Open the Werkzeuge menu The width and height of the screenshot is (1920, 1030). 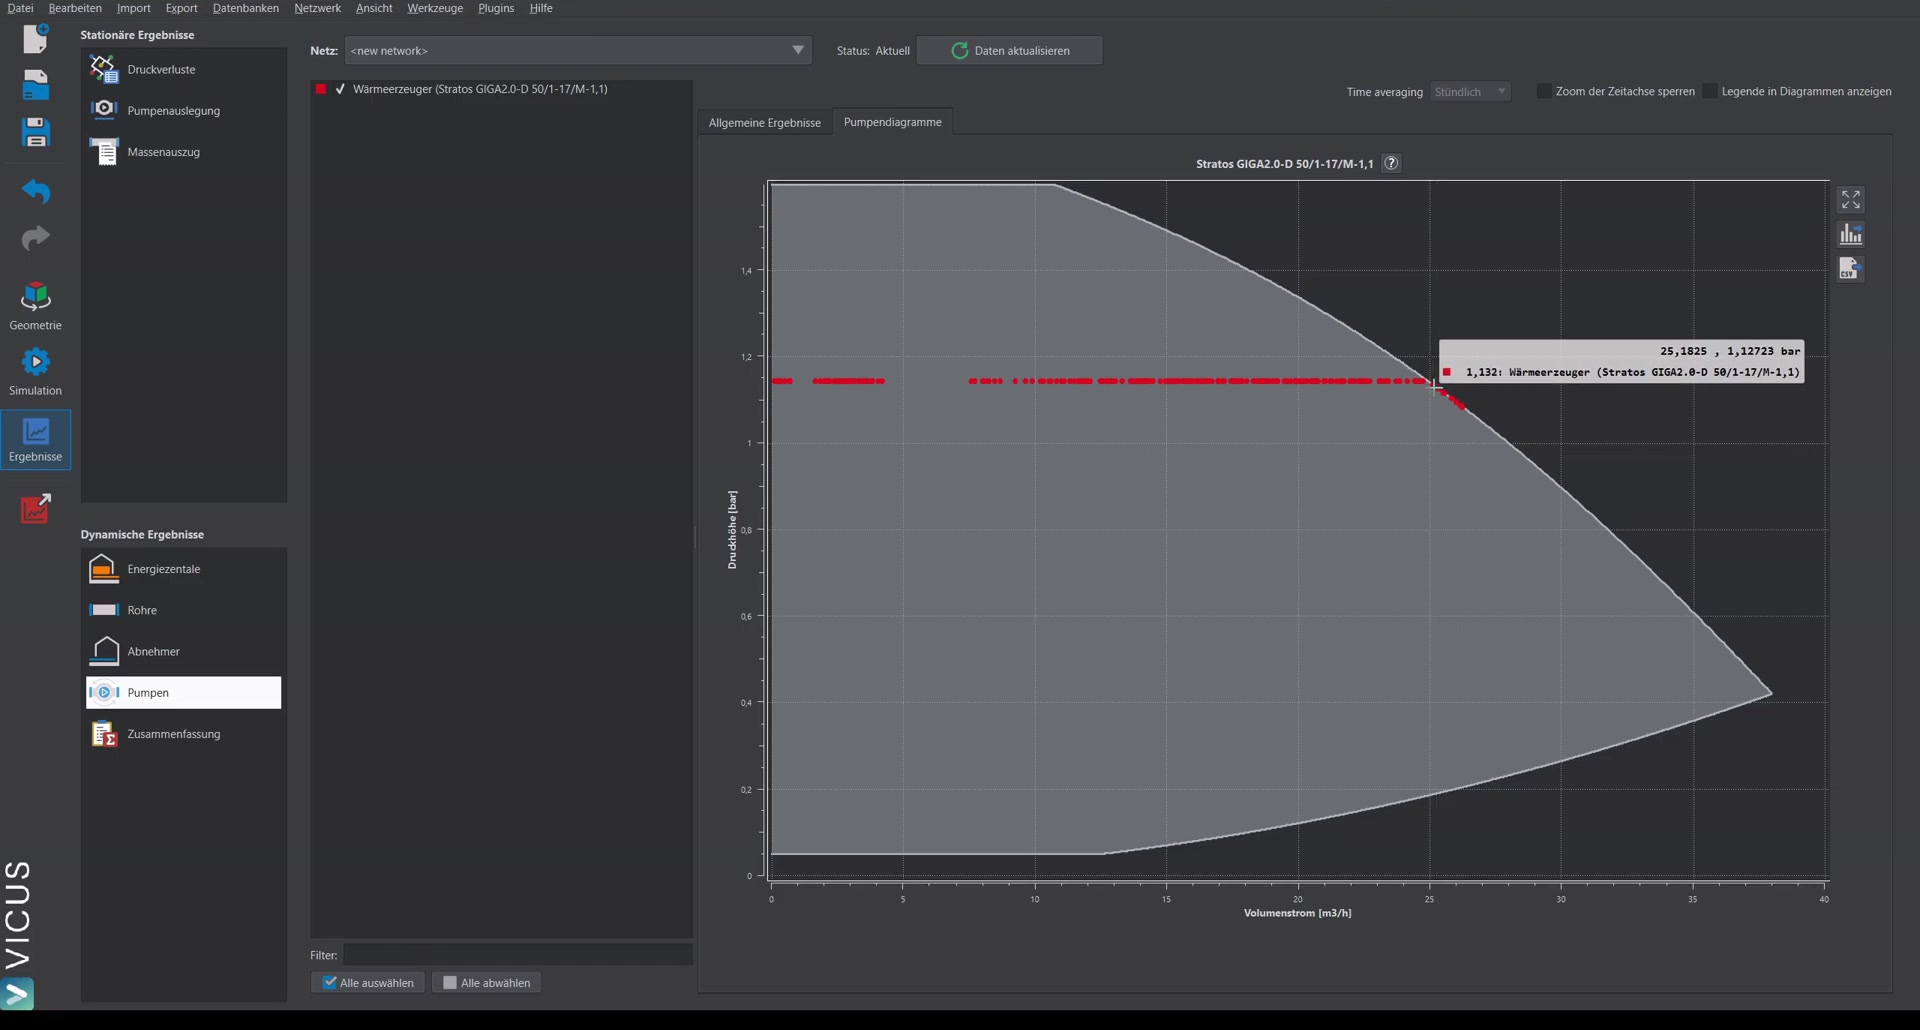pos(435,8)
